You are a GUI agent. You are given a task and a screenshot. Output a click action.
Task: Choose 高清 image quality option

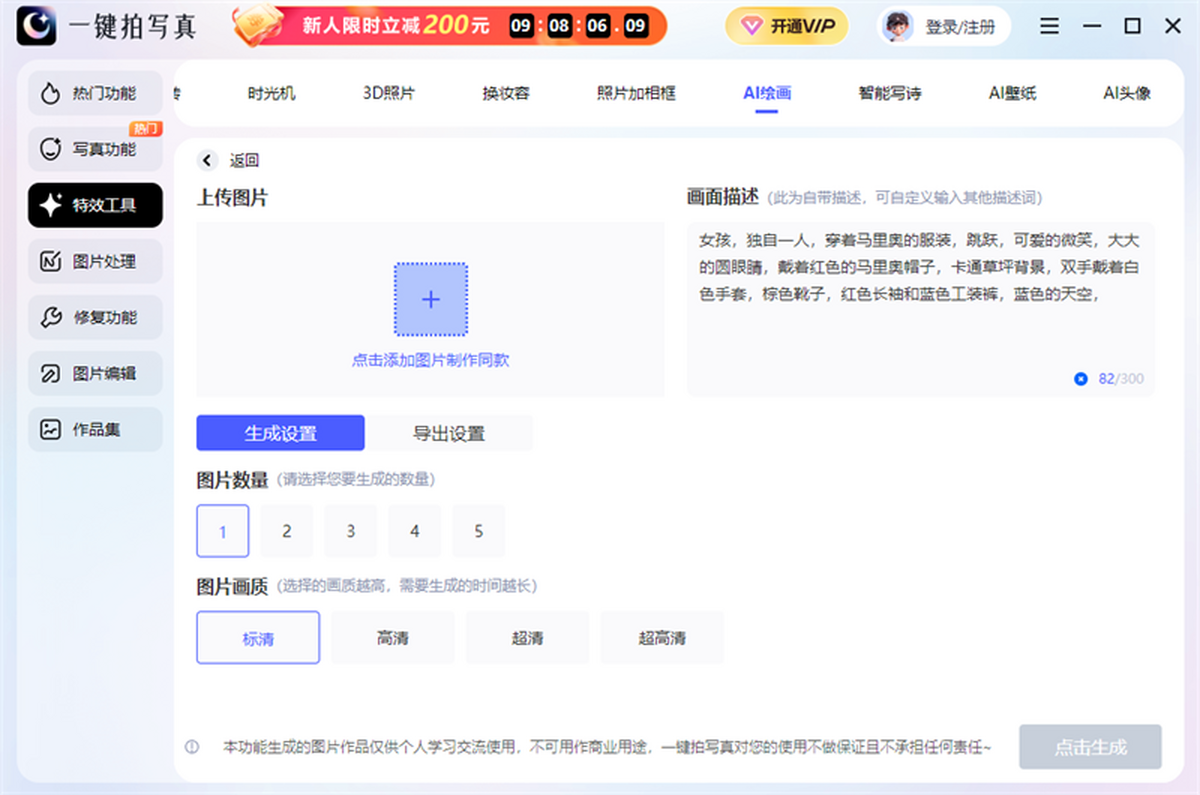pos(393,638)
